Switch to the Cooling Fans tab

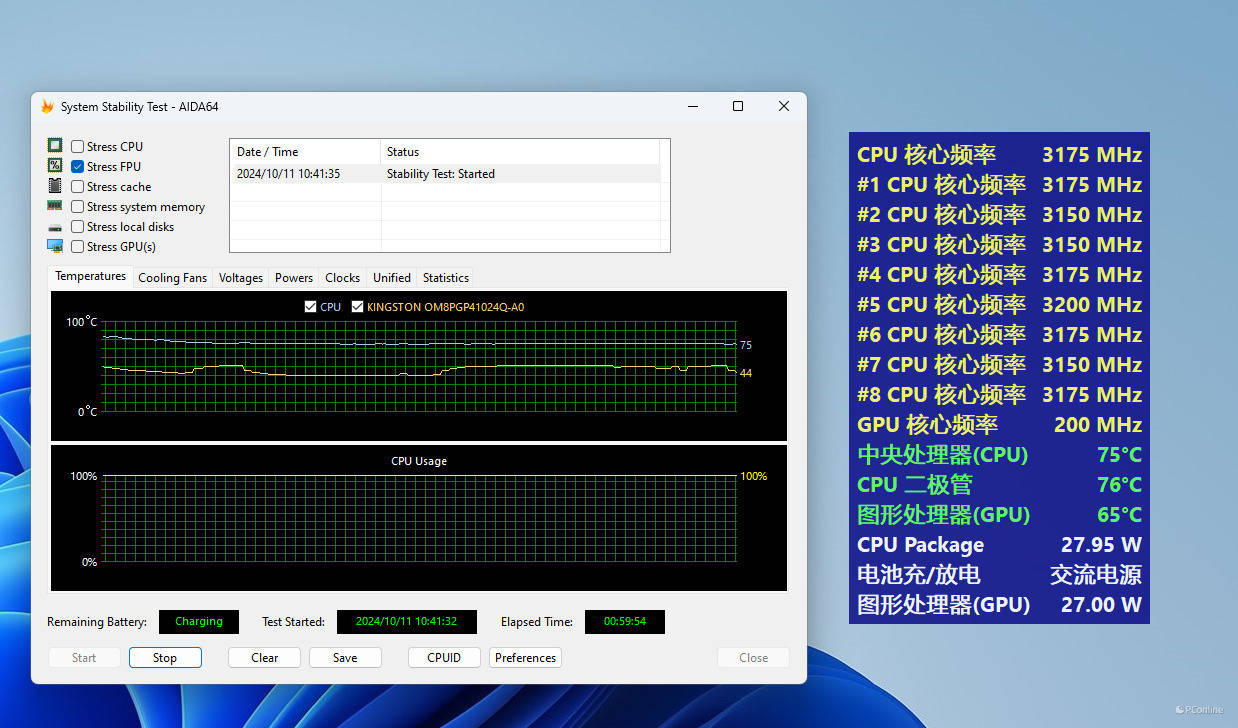[x=172, y=278]
